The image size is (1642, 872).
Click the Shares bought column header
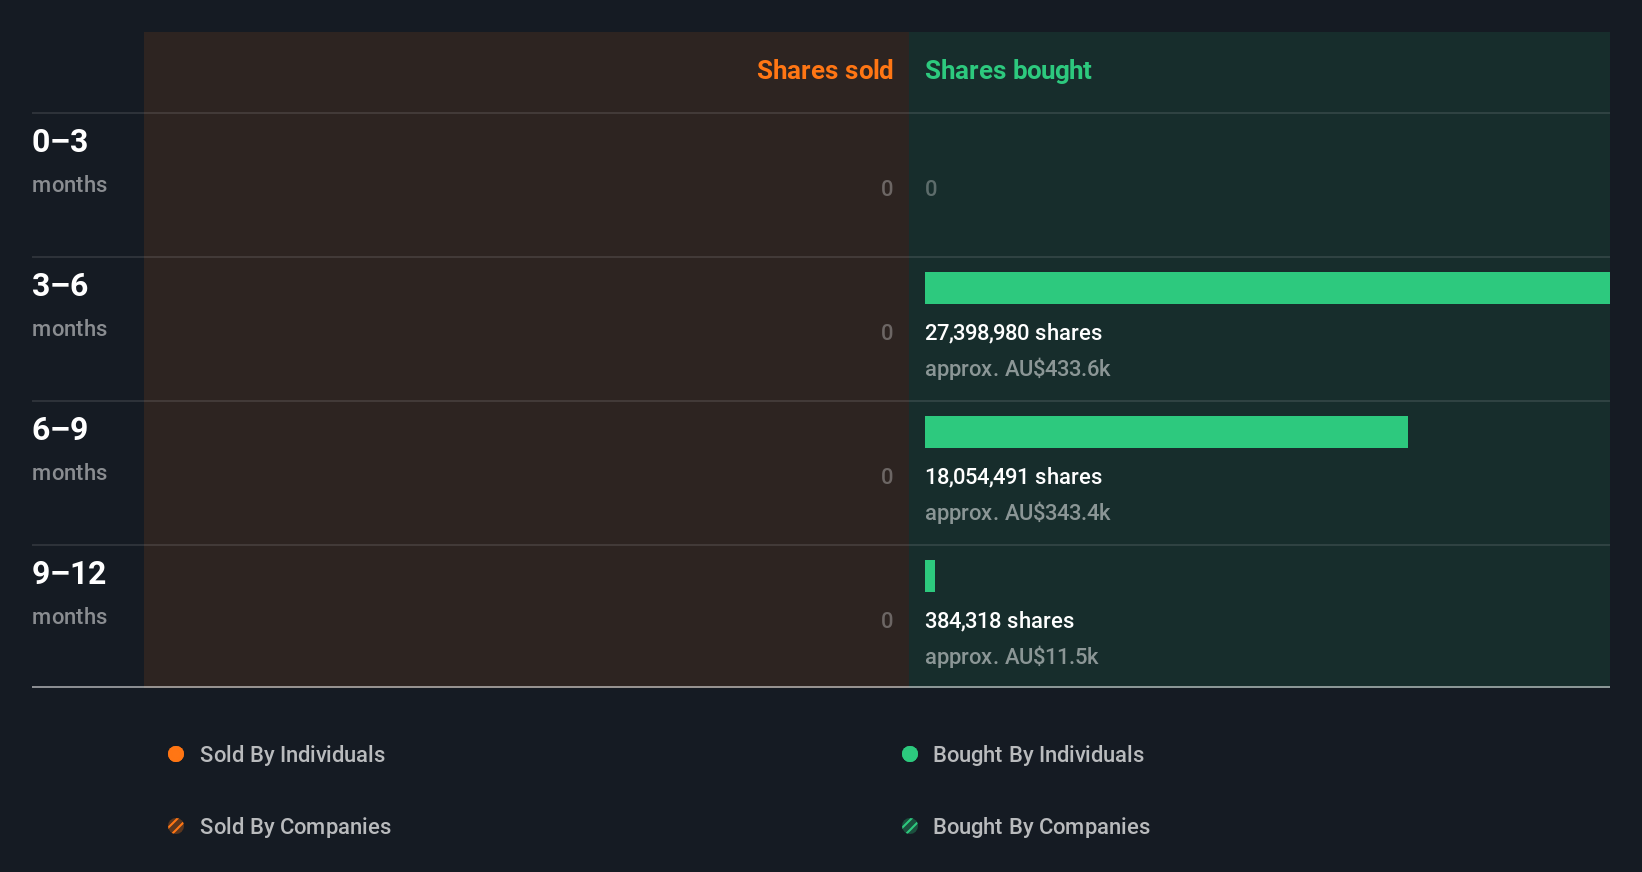1008,70
